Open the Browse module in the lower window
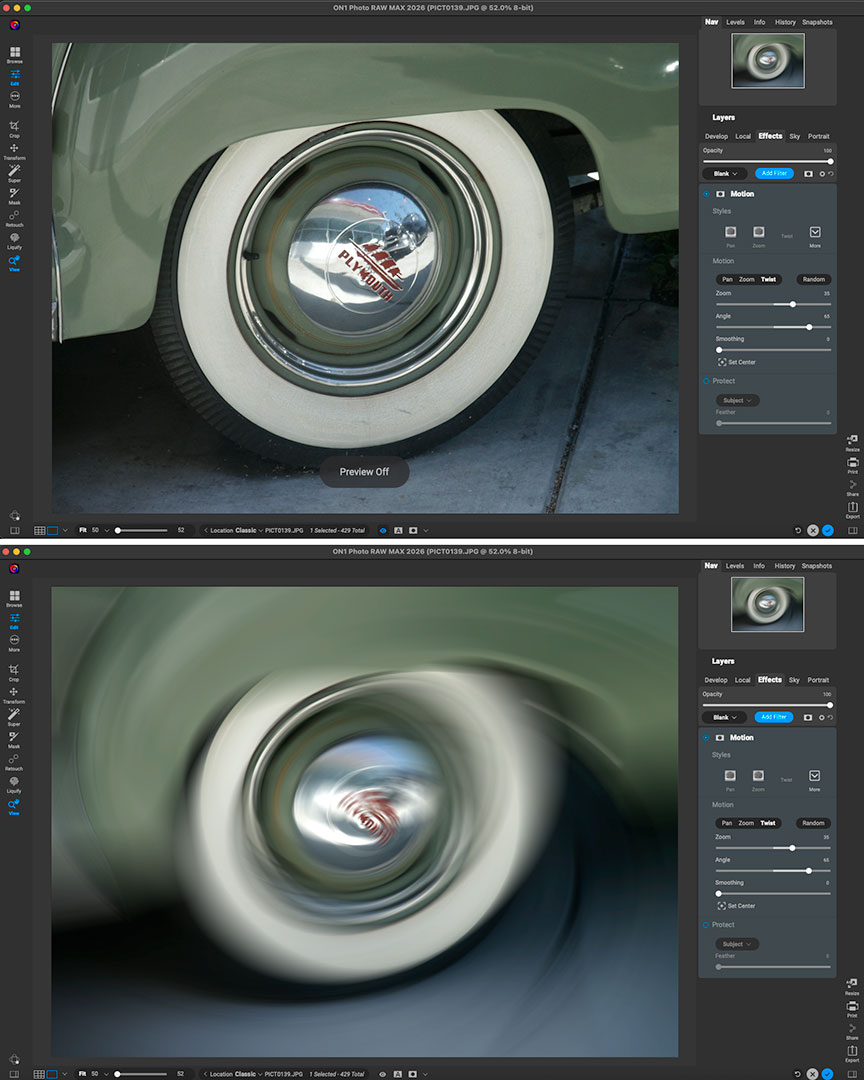 click(15, 597)
